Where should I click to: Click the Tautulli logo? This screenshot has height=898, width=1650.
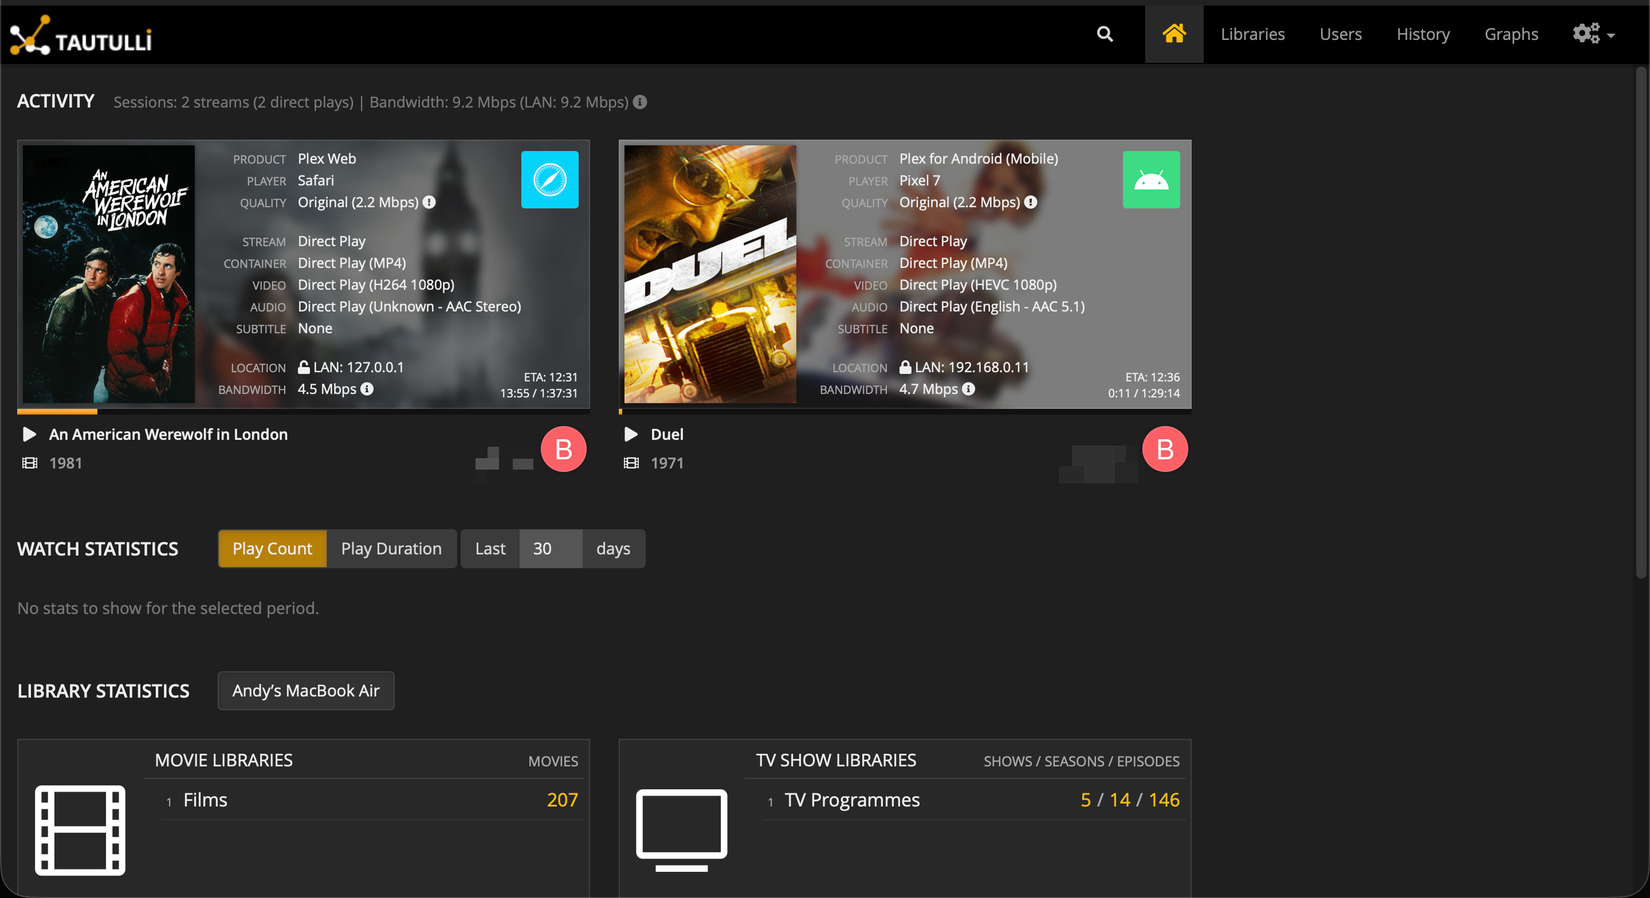click(81, 36)
